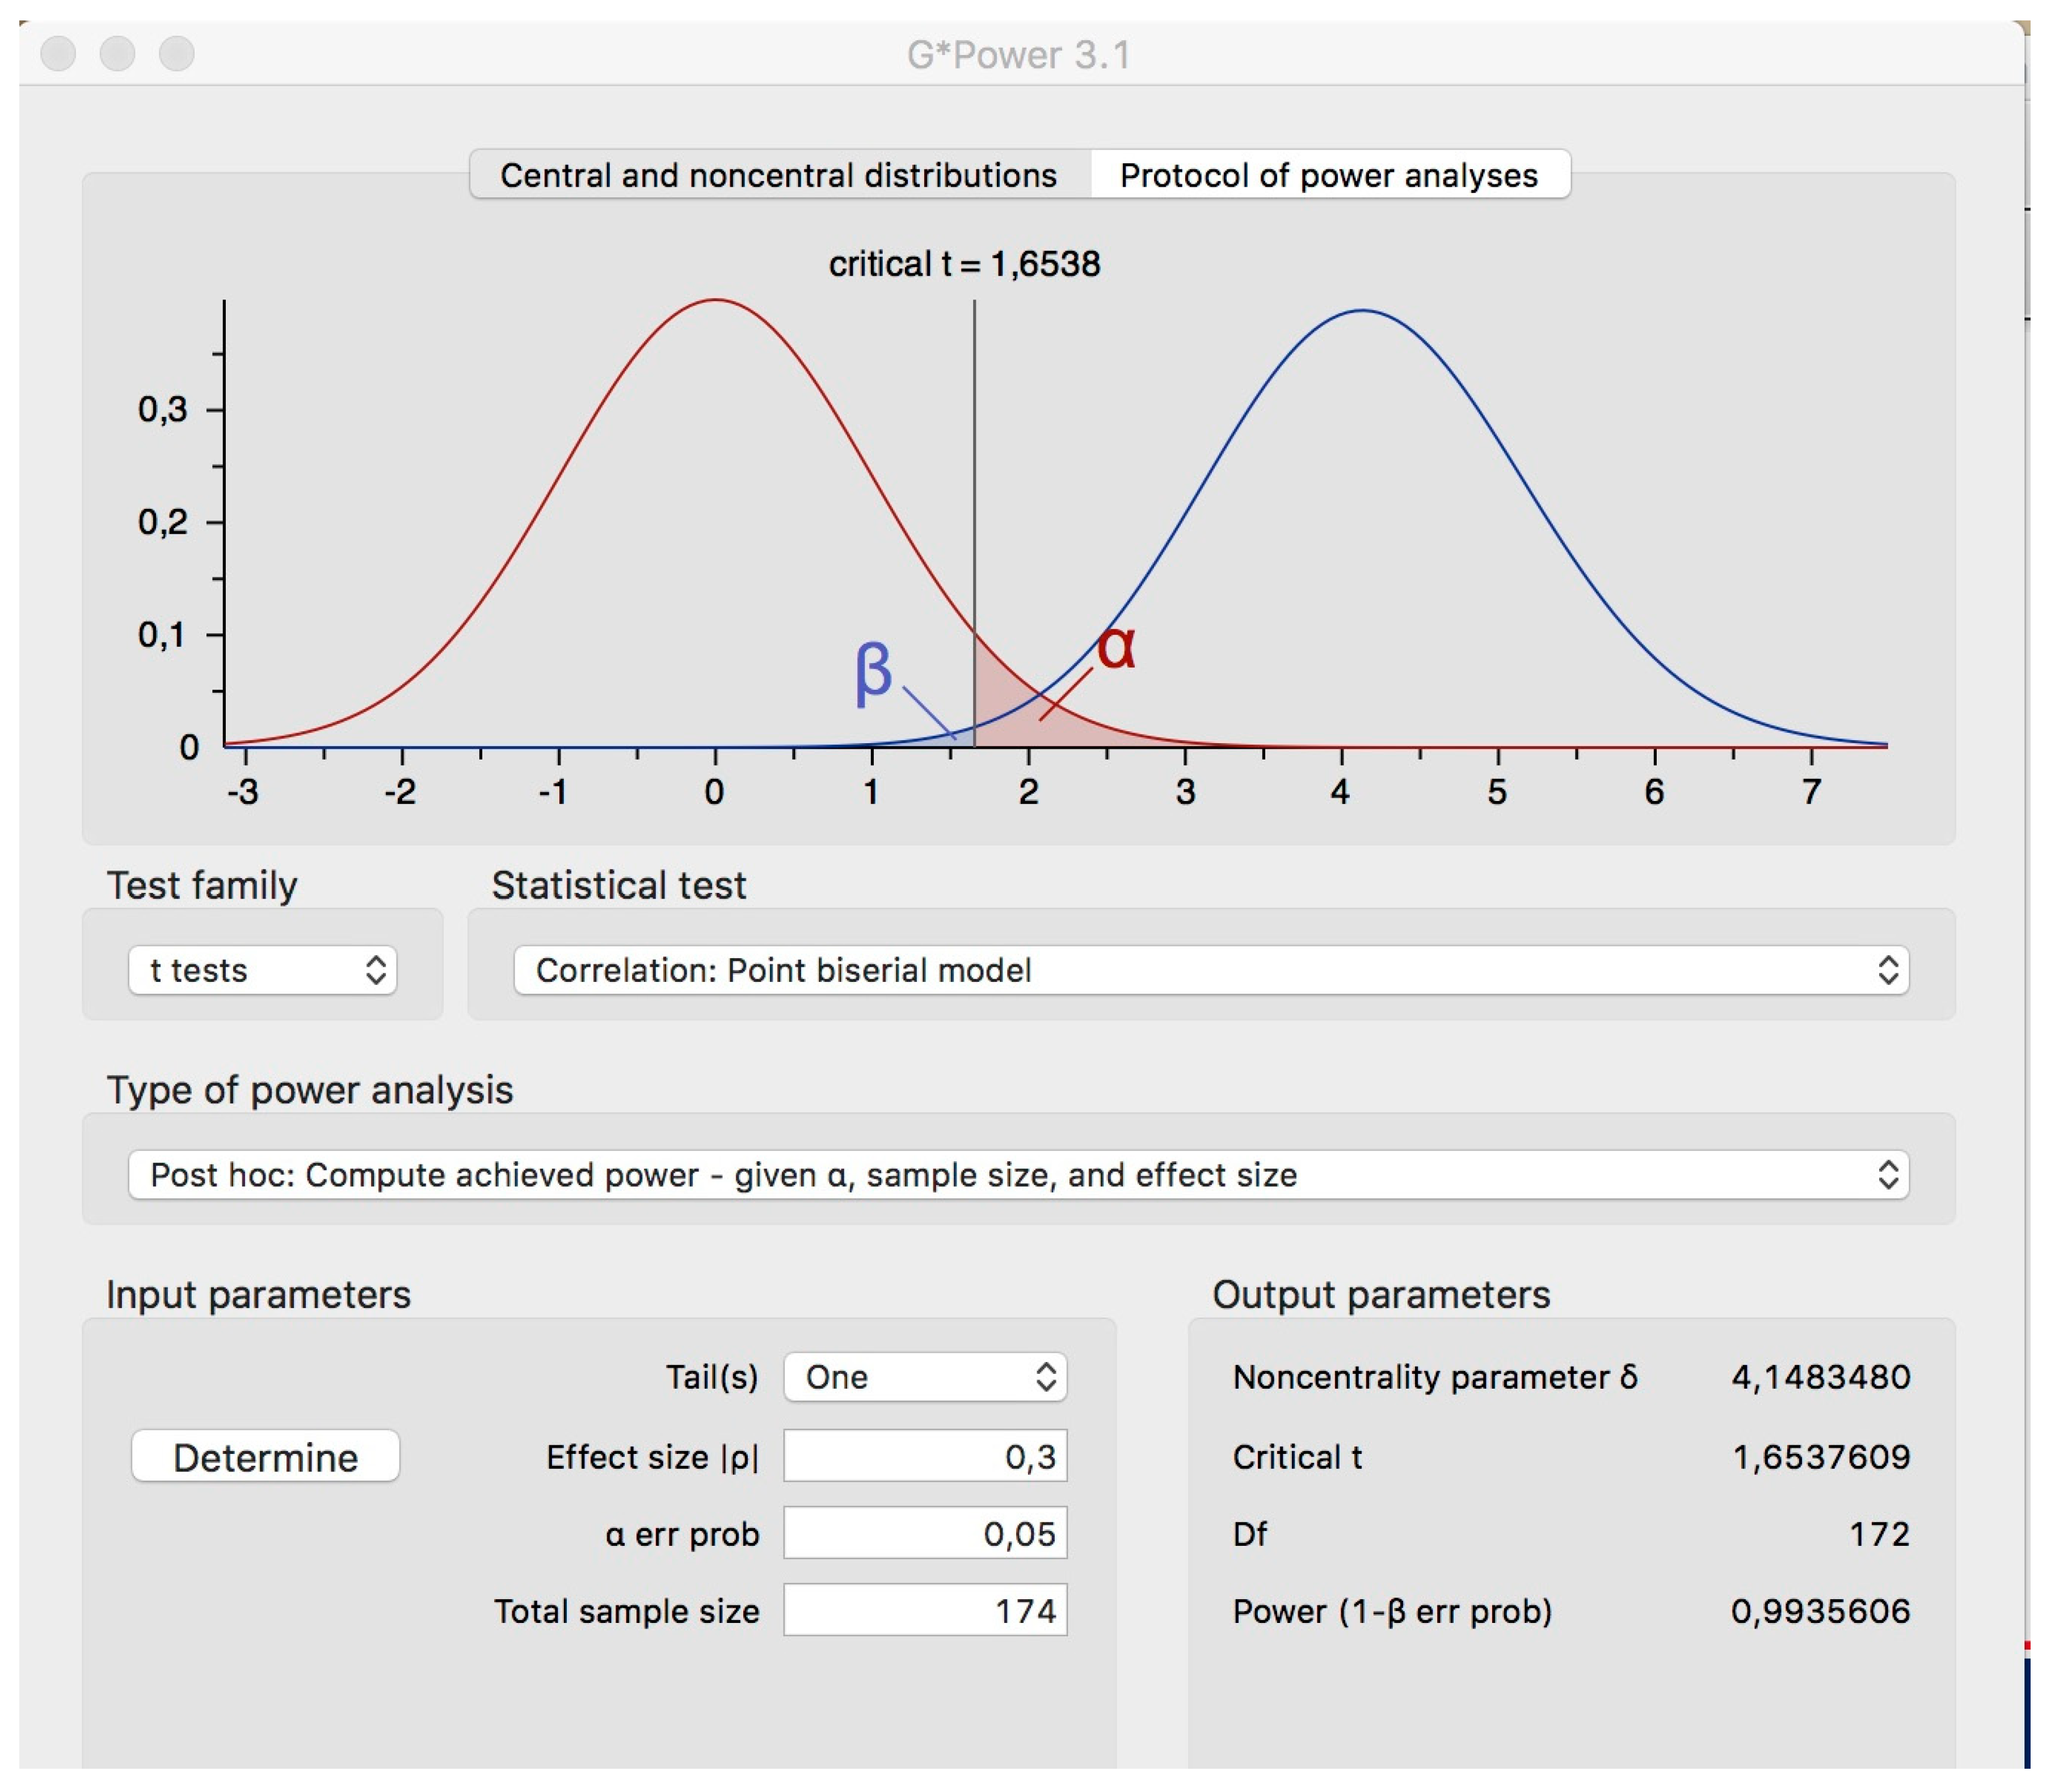
Task: Switch to Central and noncentral distributions tab
Action: (779, 175)
